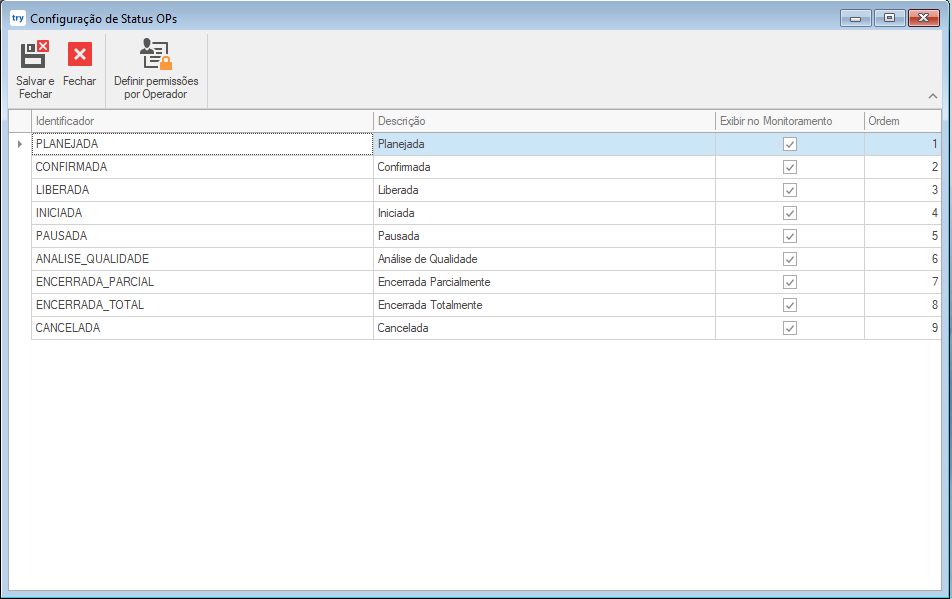This screenshot has height=599, width=952.
Task: Click the Iniciada description cell
Action: coord(544,213)
